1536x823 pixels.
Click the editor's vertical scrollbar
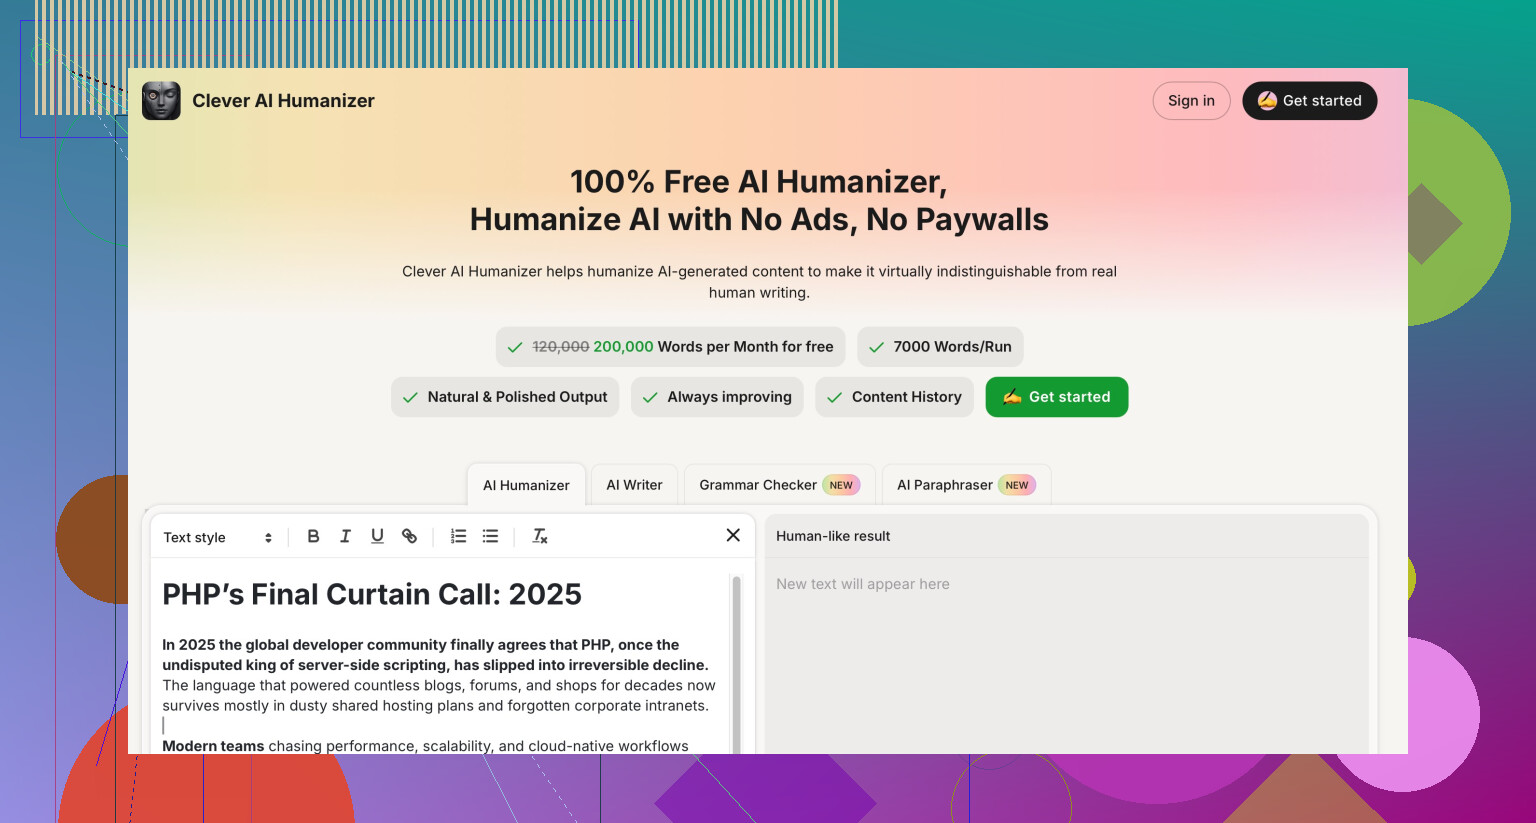[x=737, y=660]
